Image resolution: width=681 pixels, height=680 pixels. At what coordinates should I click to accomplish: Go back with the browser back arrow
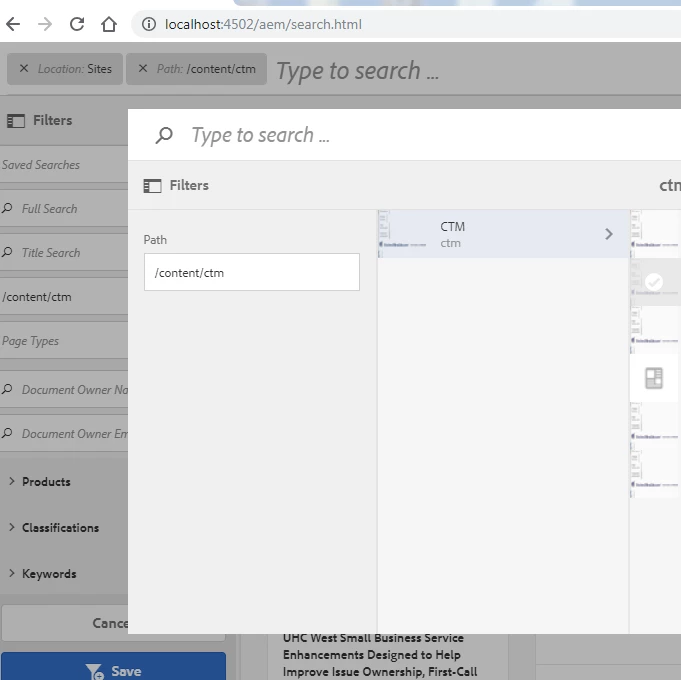click(13, 24)
